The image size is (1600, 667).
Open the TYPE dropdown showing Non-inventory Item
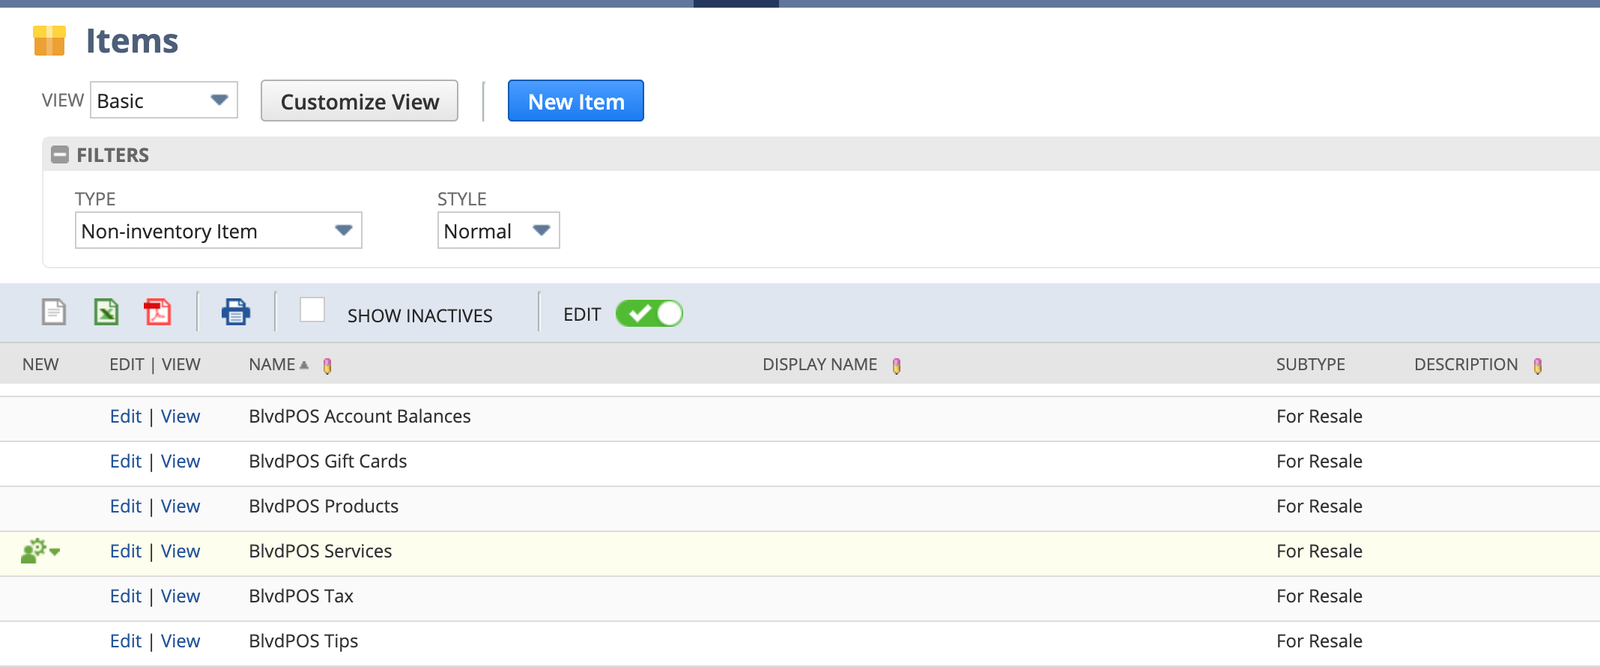click(218, 231)
